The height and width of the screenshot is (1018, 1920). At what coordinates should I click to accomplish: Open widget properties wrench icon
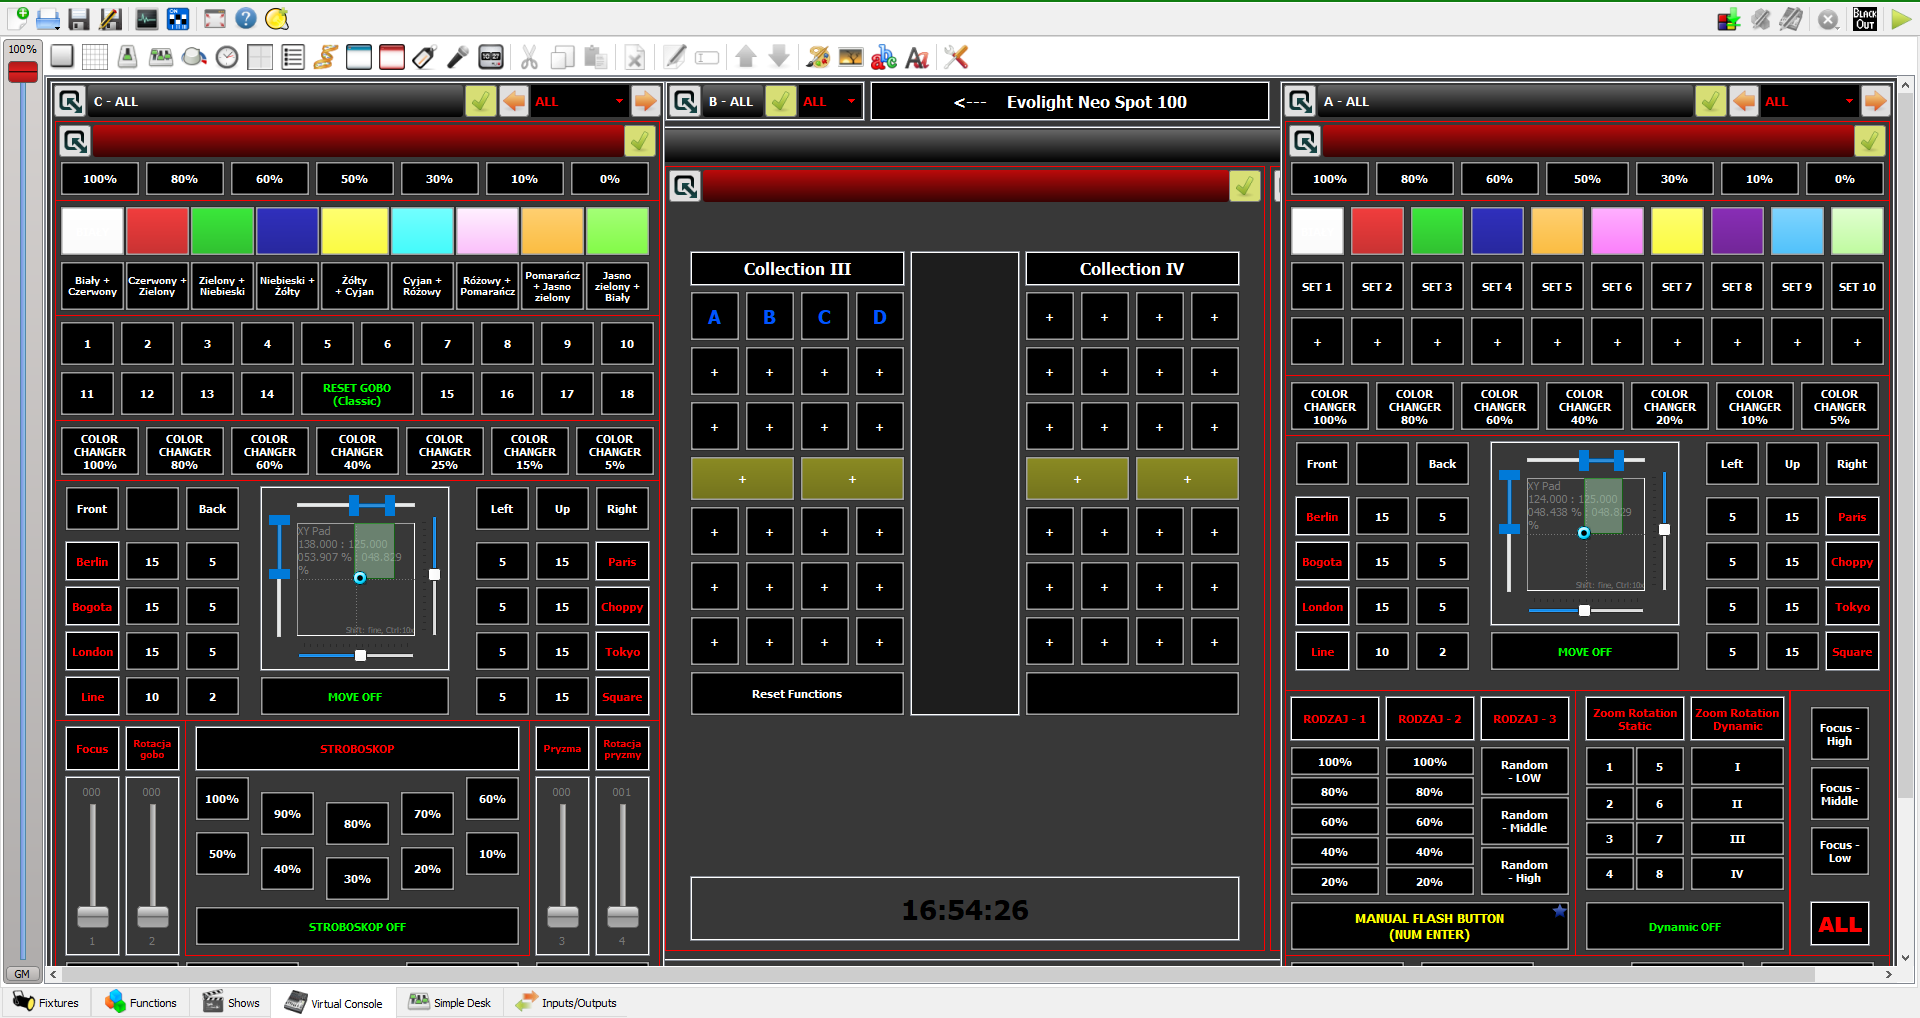pos(956,57)
